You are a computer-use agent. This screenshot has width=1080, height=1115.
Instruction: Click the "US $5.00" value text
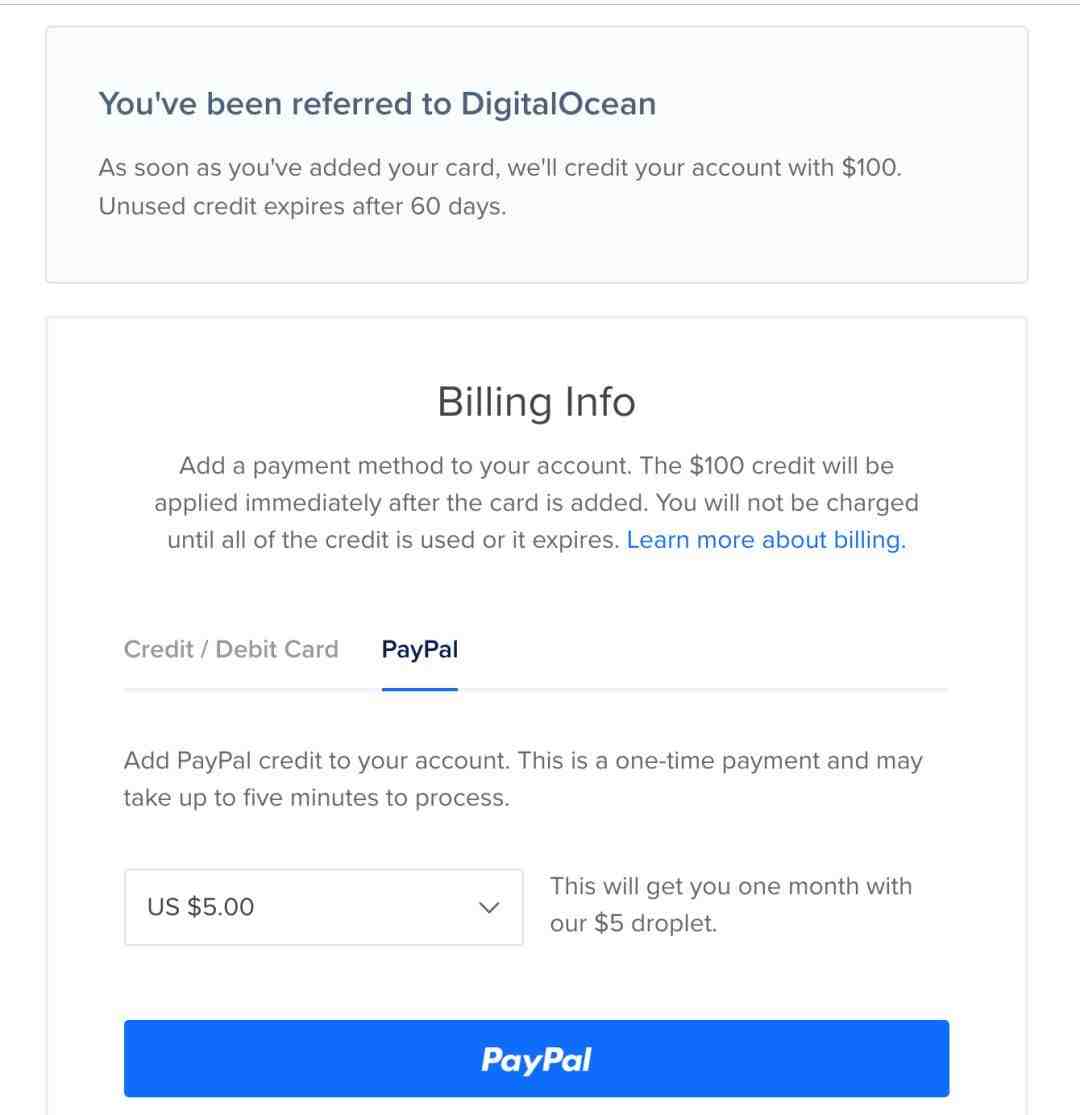tap(201, 907)
